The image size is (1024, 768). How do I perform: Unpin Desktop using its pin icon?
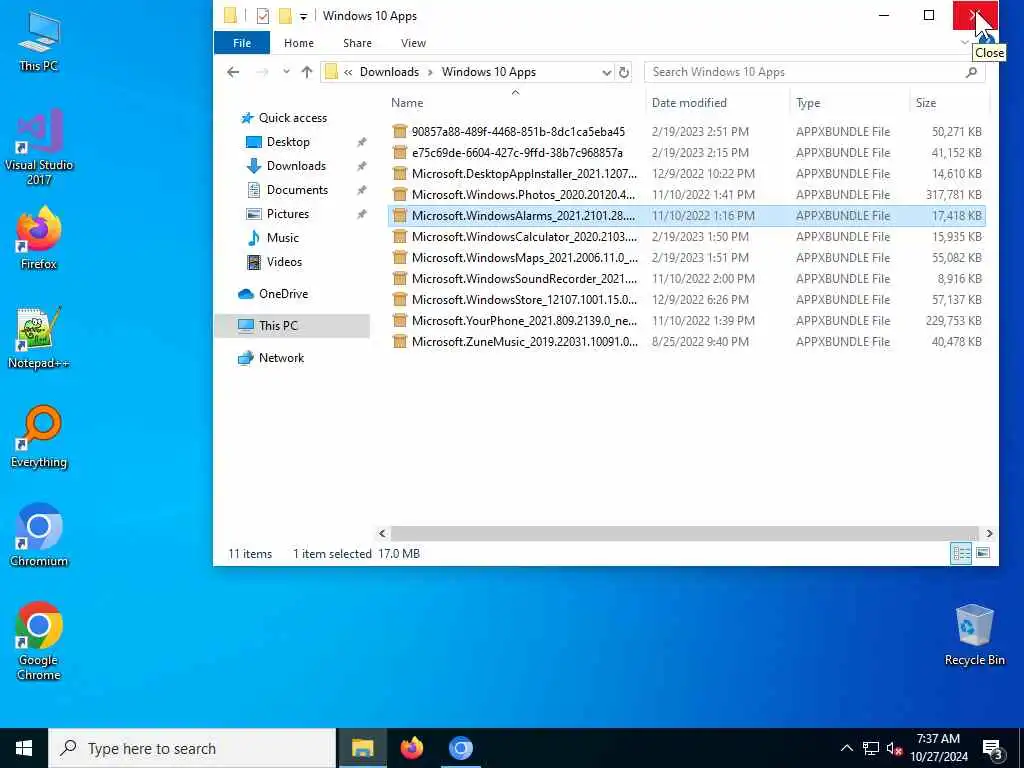point(361,142)
